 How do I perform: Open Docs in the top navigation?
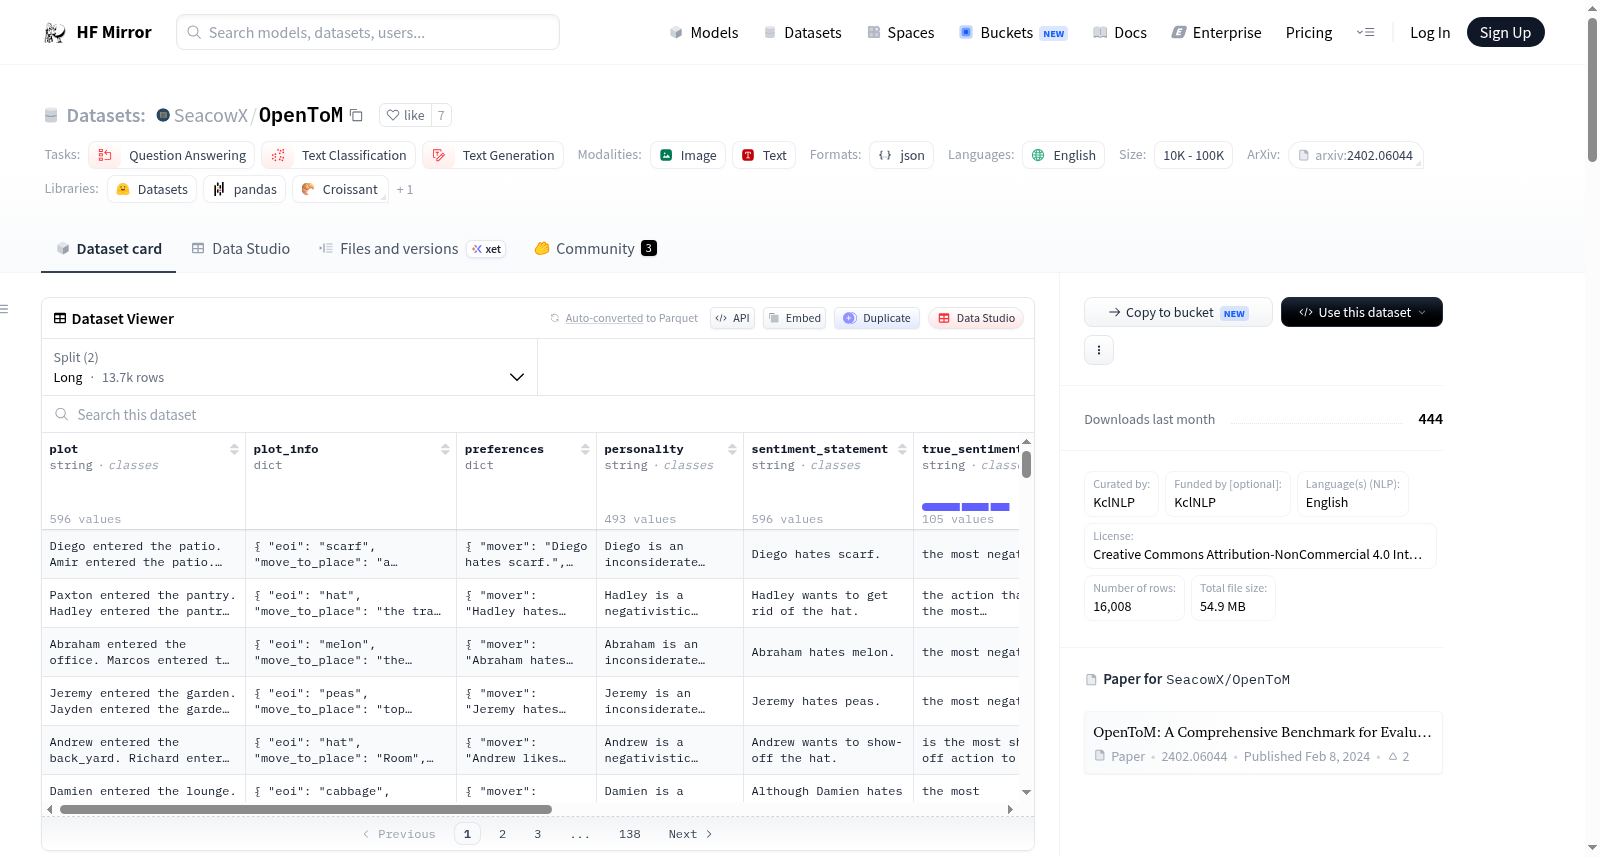pos(1120,33)
